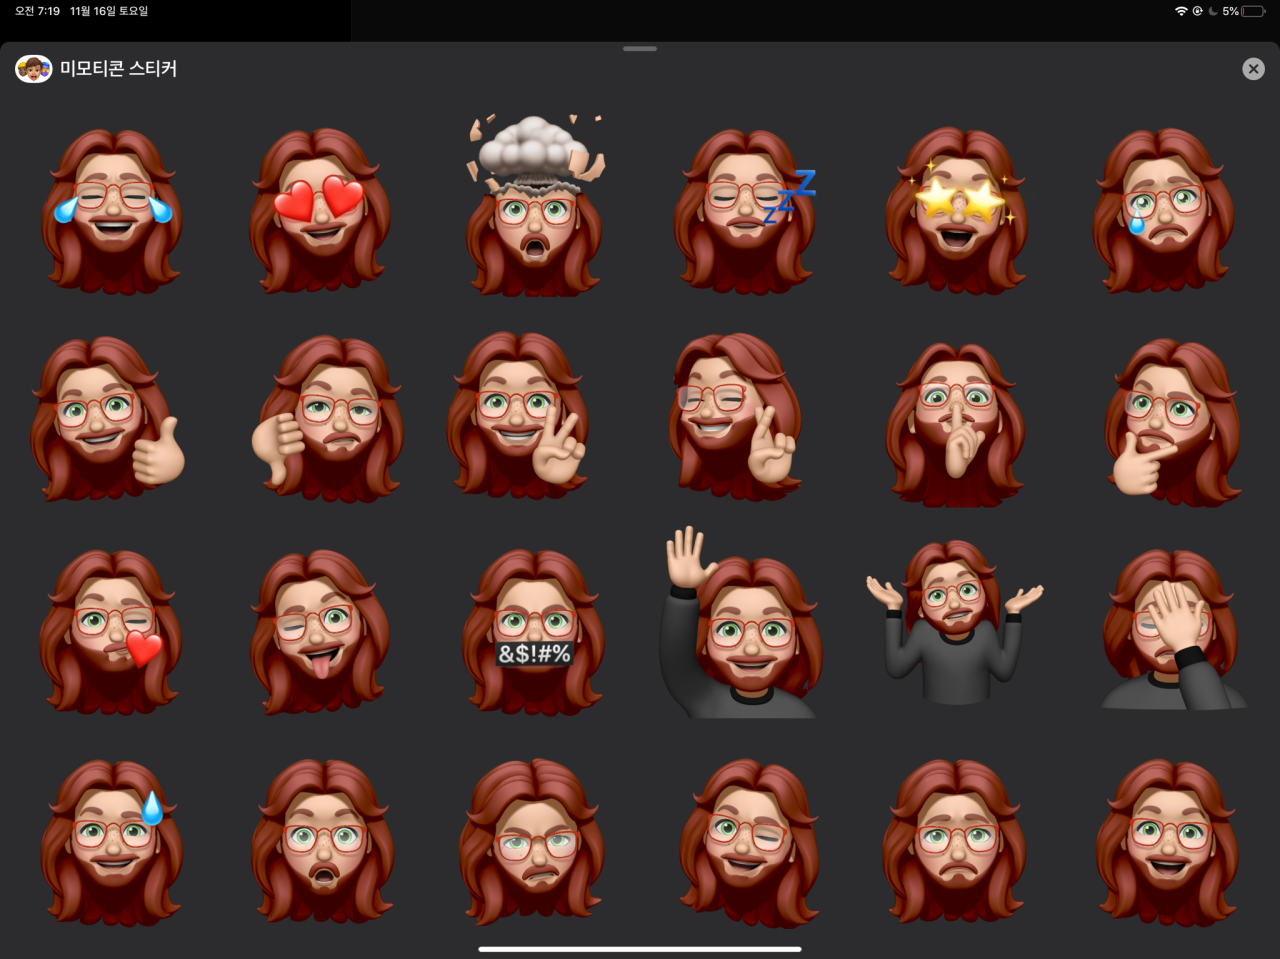Choose the heart eyes Memoji sticker
The height and width of the screenshot is (959, 1280).
[320, 211]
